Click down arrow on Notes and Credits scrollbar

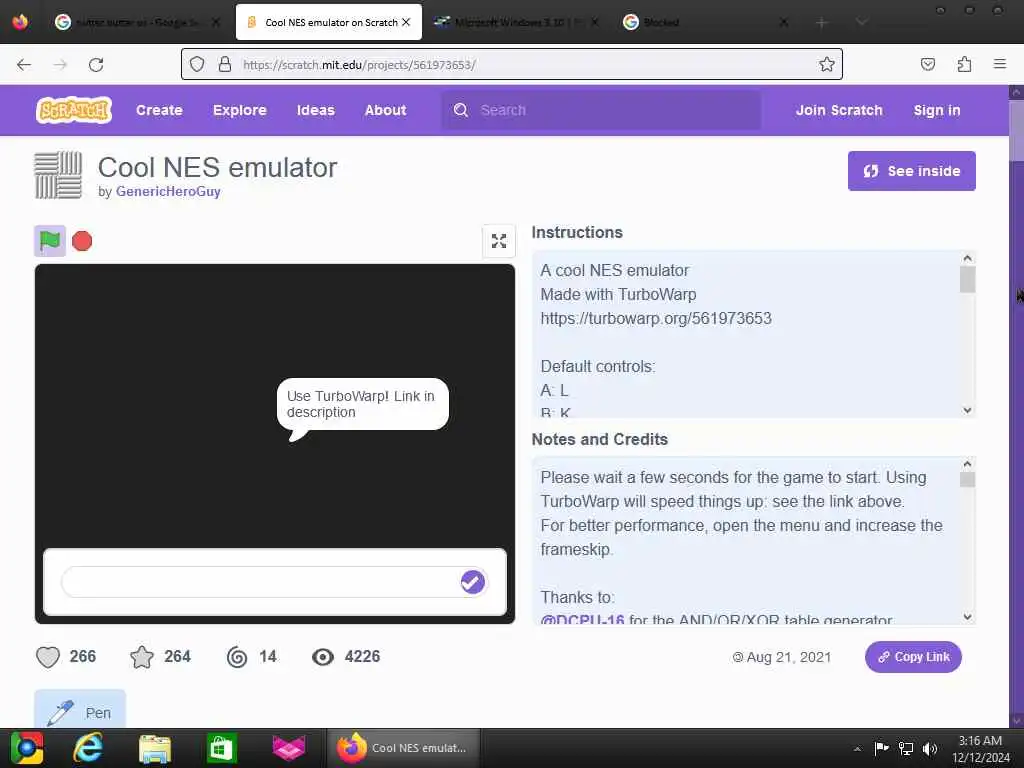[967, 616]
